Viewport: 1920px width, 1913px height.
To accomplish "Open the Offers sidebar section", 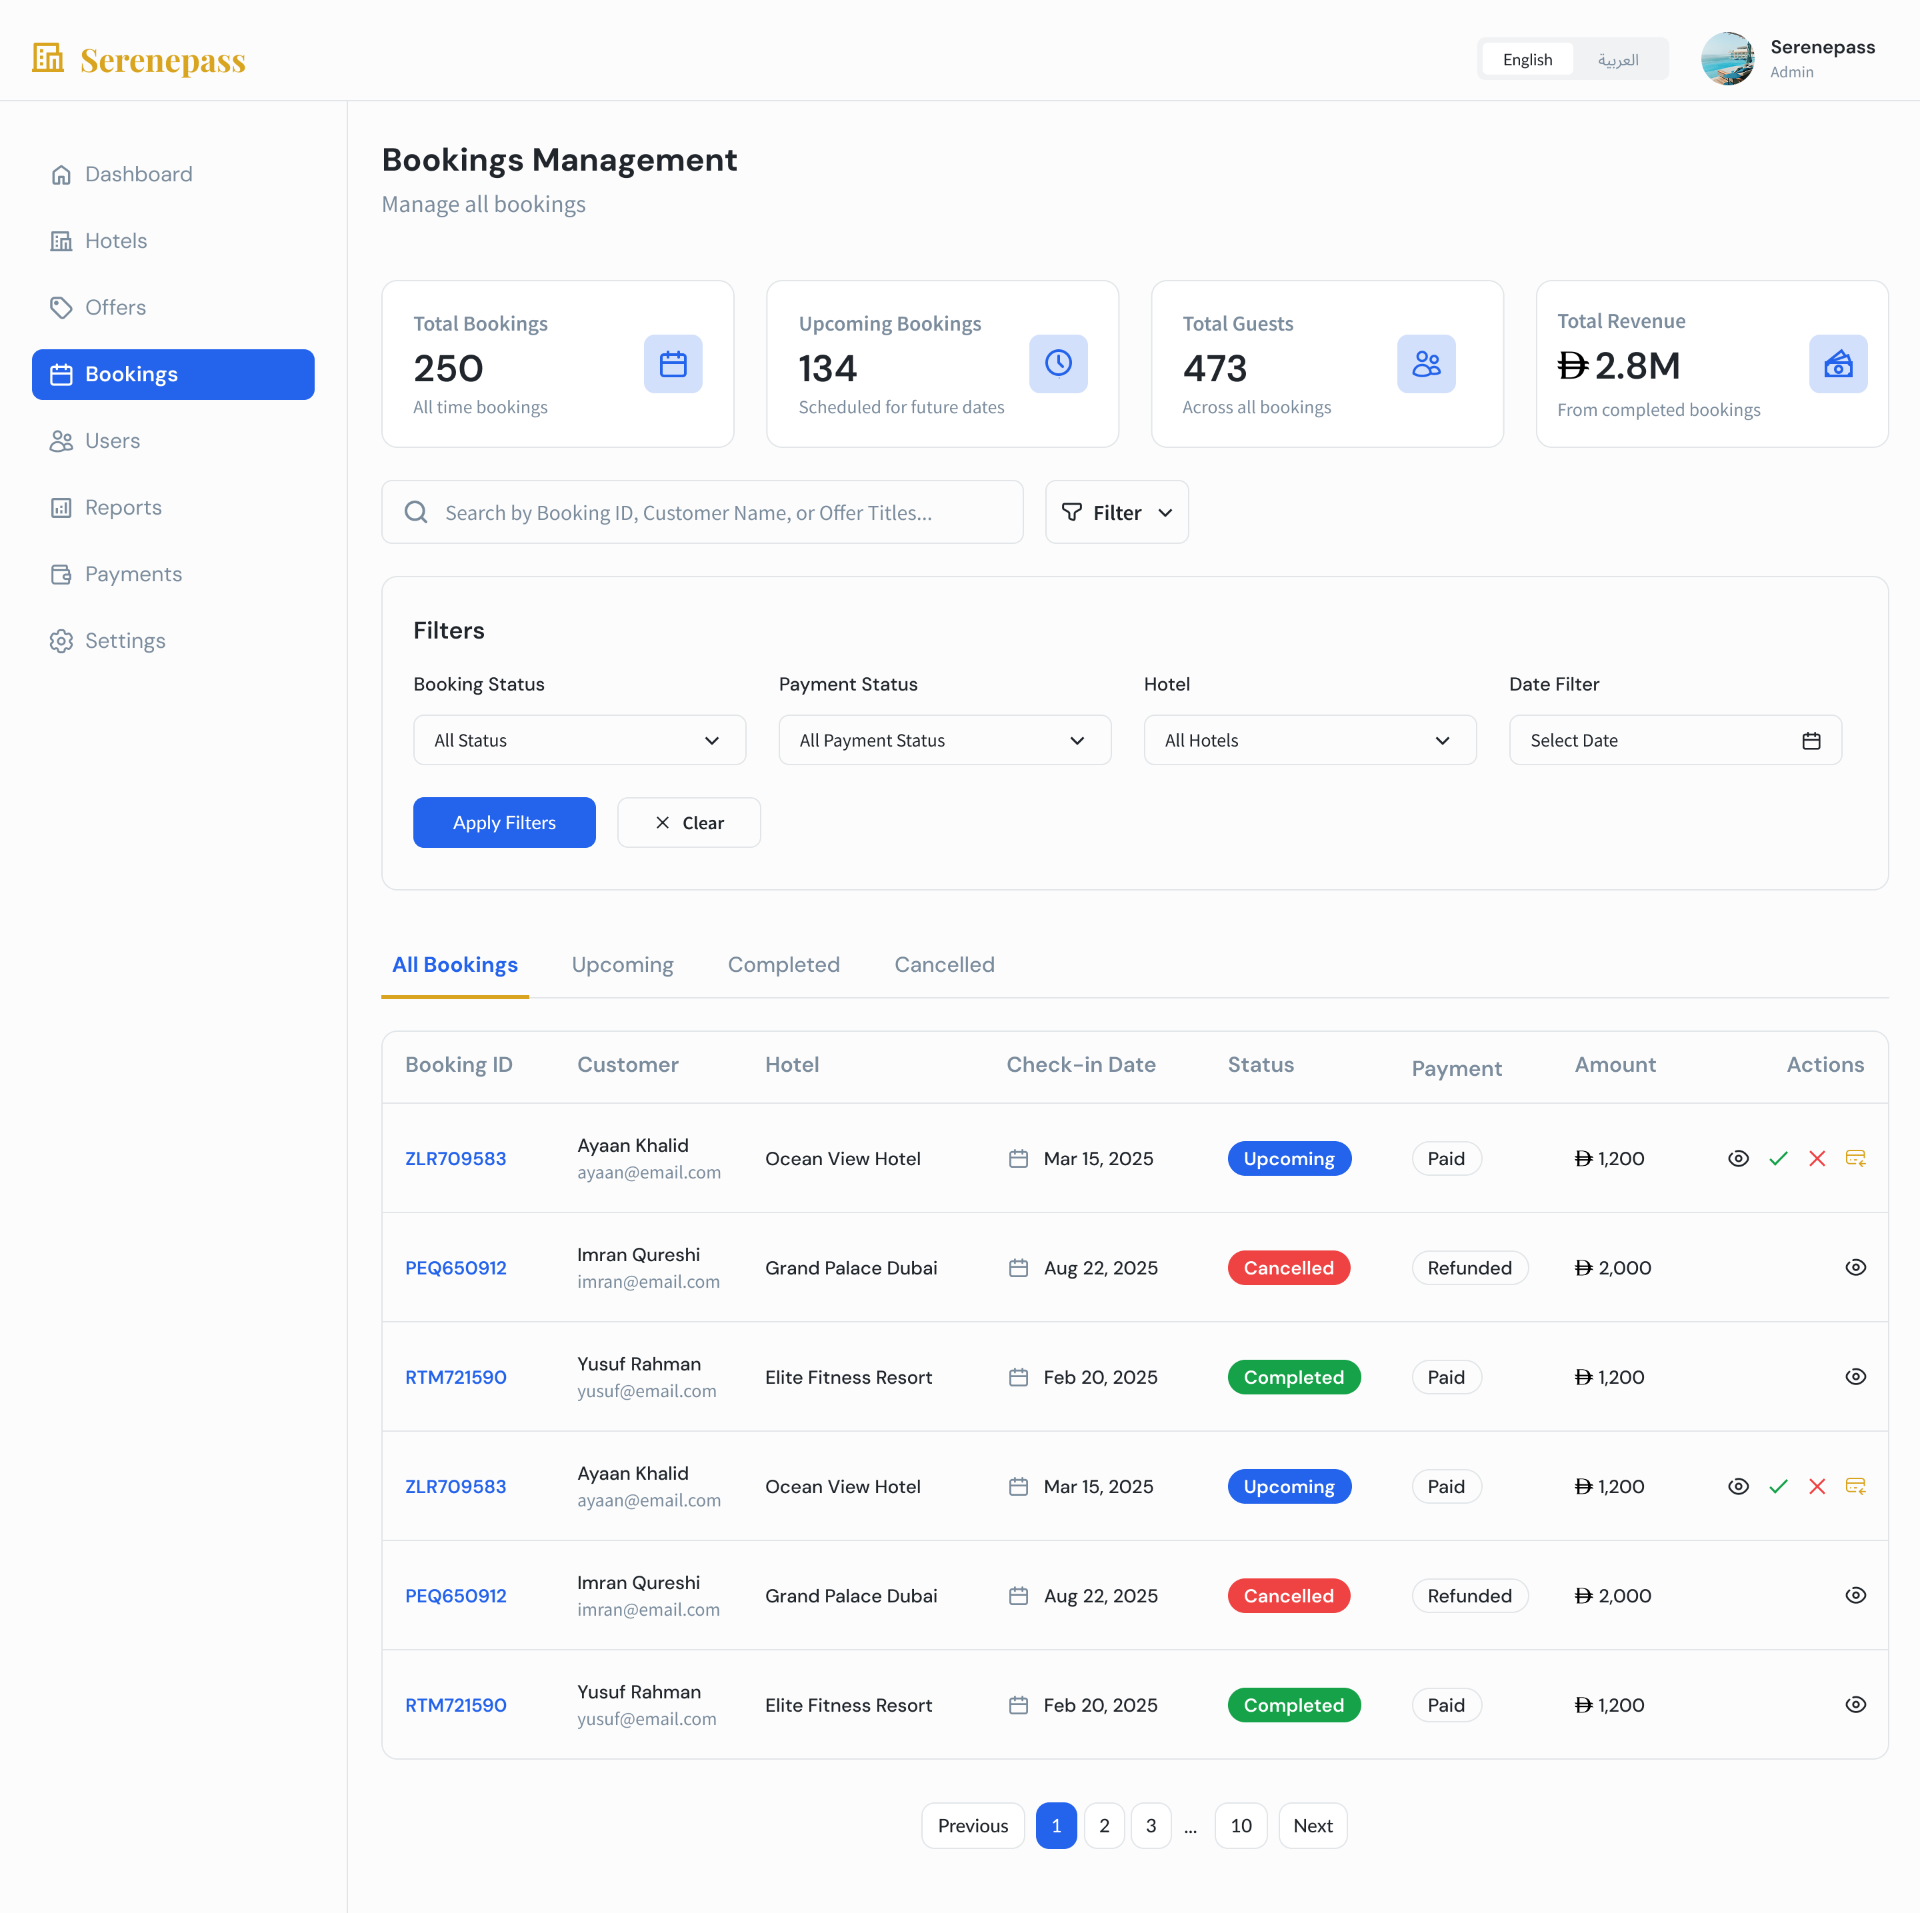I will coord(98,307).
